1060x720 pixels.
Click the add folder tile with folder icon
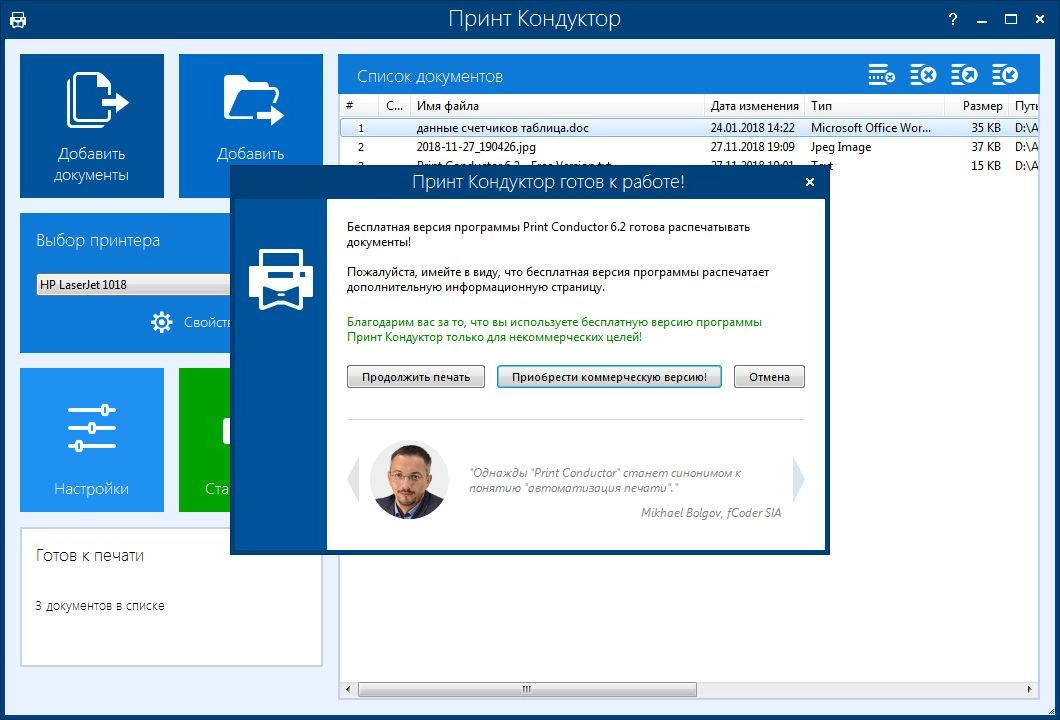[251, 110]
